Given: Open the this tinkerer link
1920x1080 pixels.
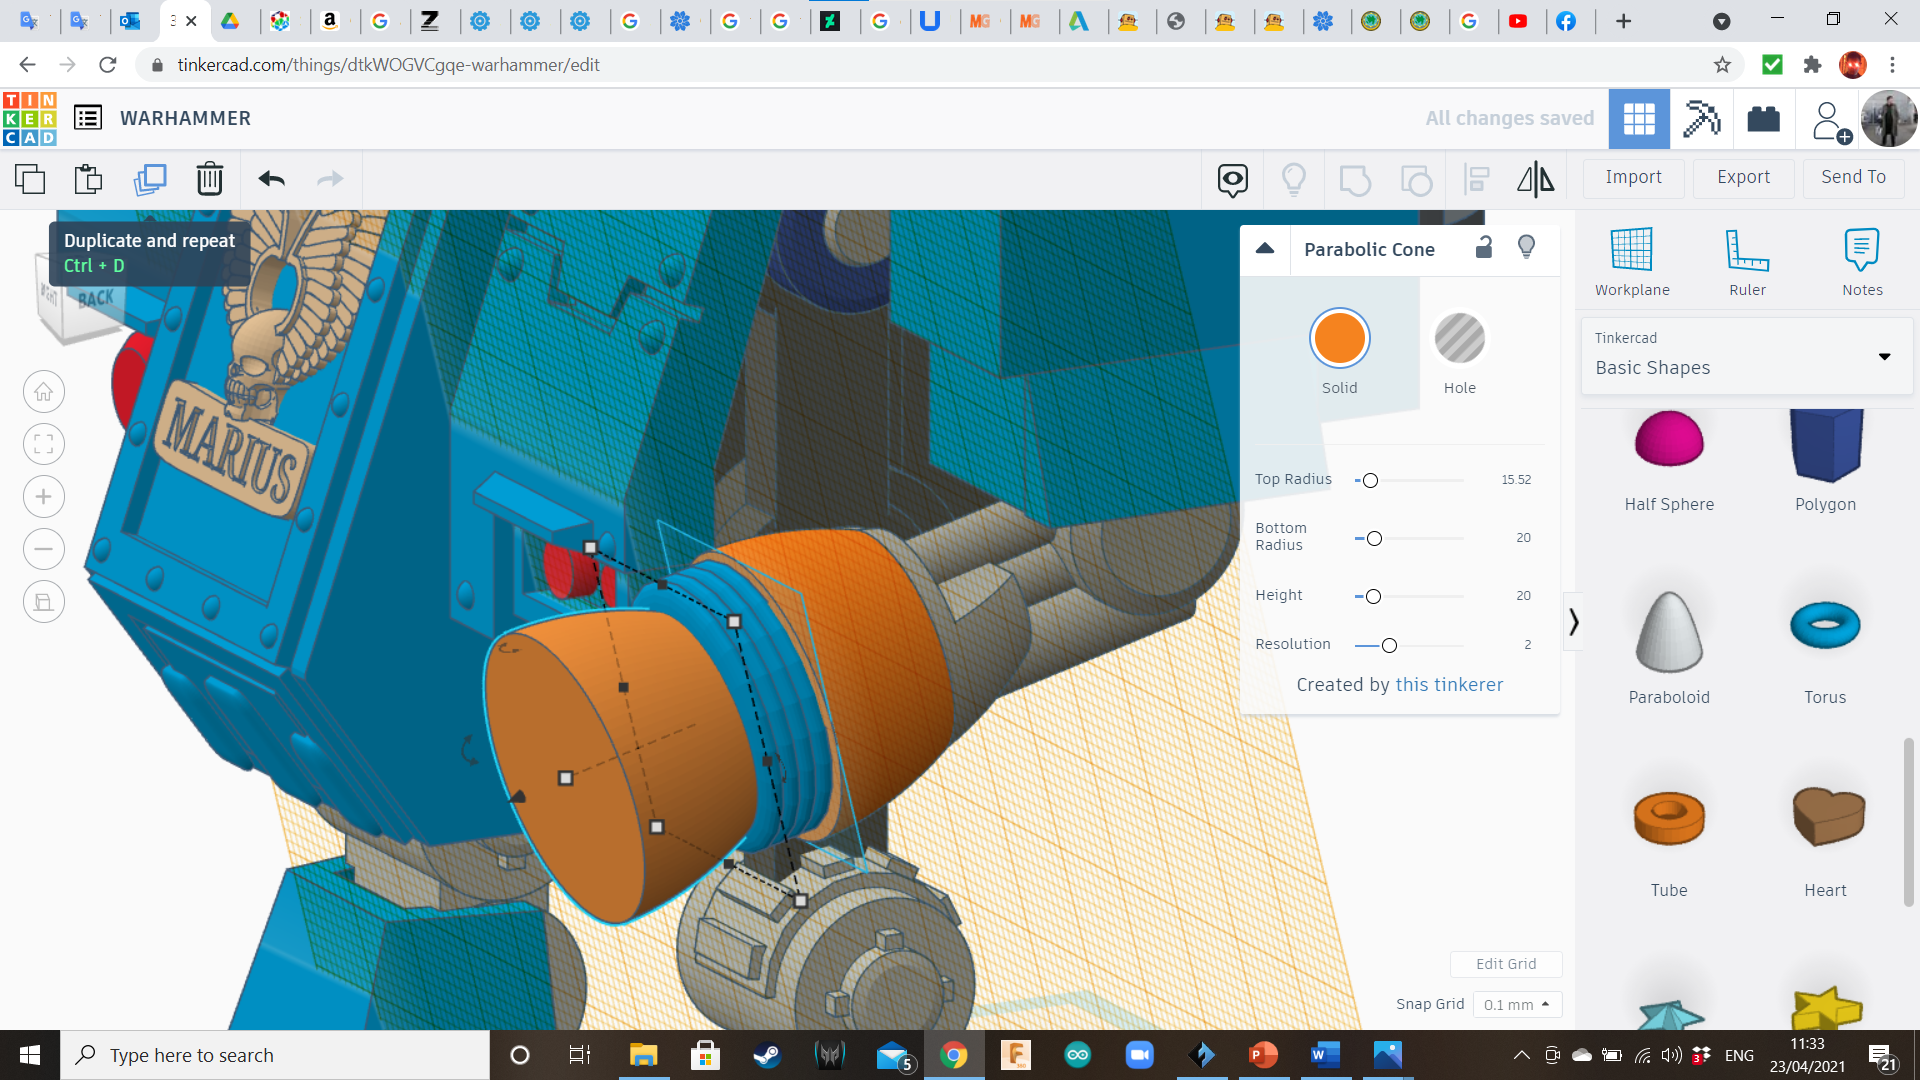Looking at the screenshot, I should 1449,685.
